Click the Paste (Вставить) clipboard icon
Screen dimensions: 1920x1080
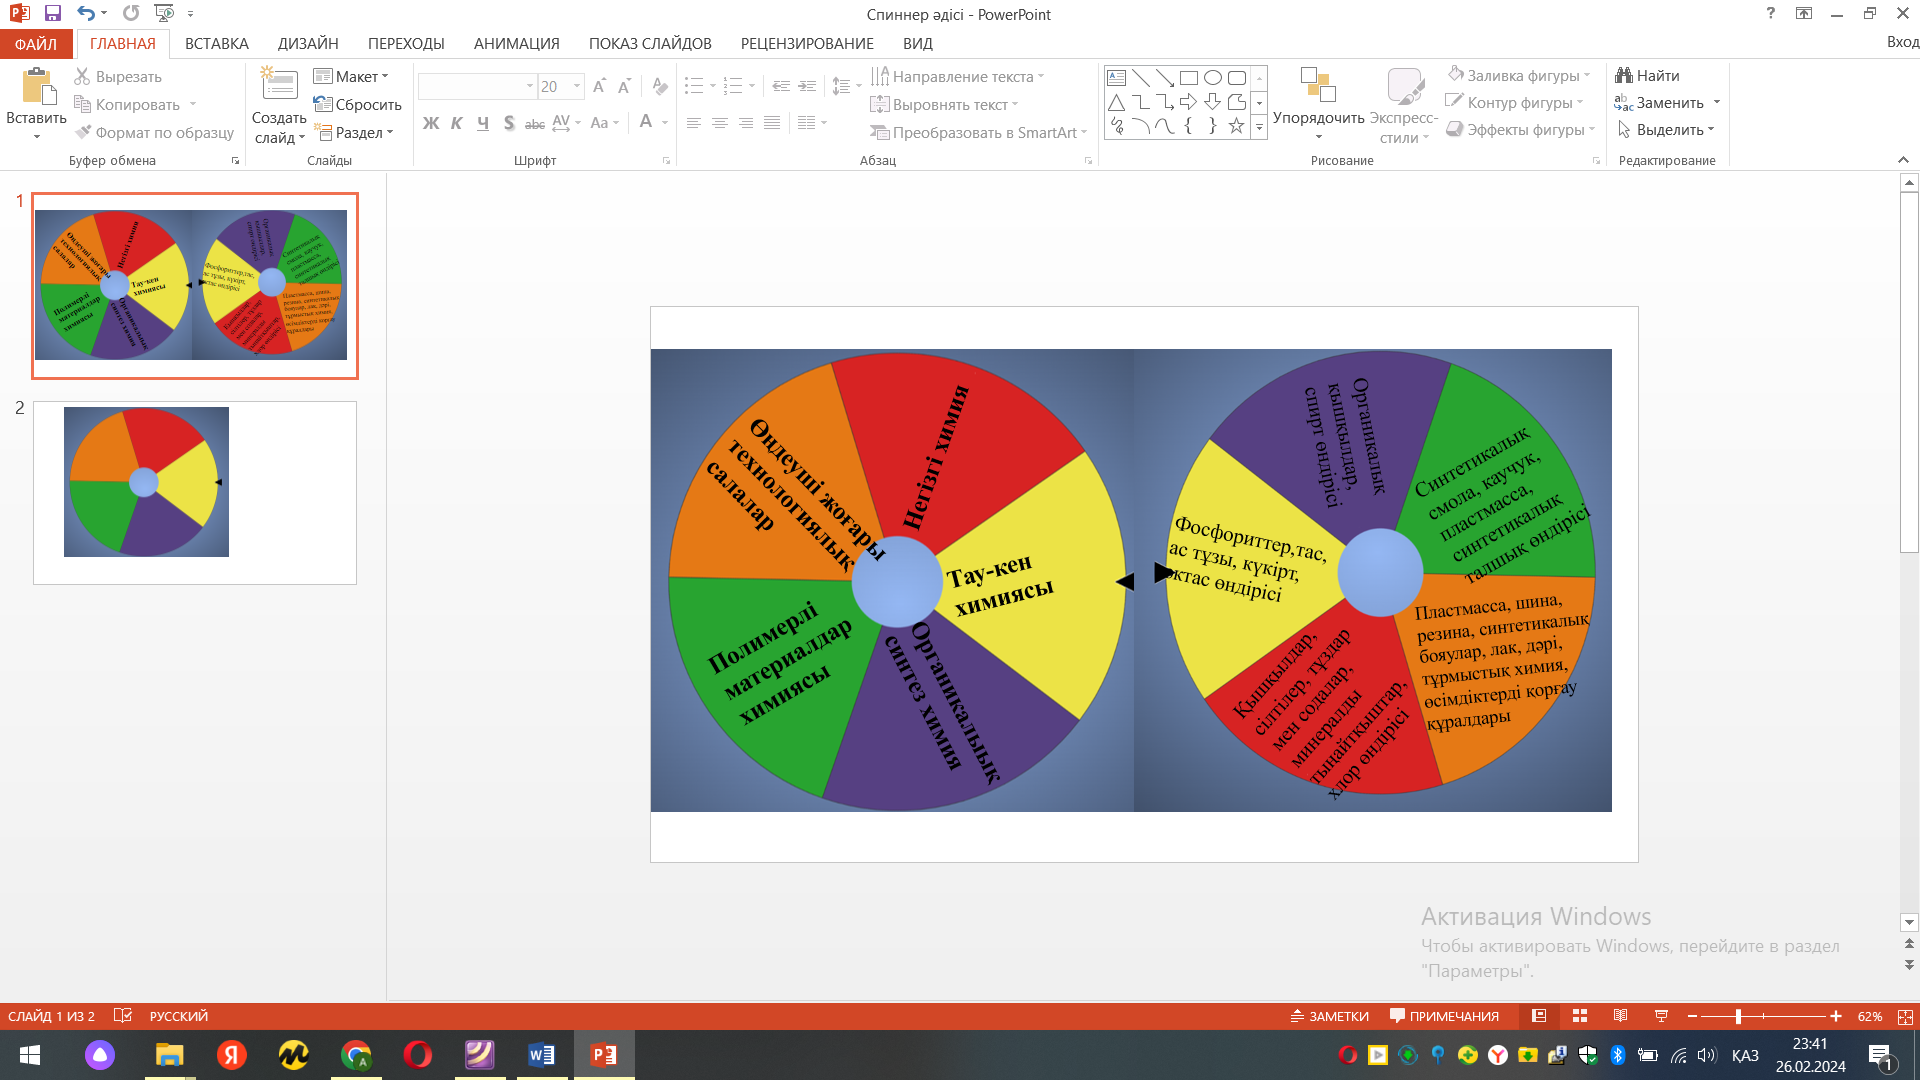tap(38, 87)
